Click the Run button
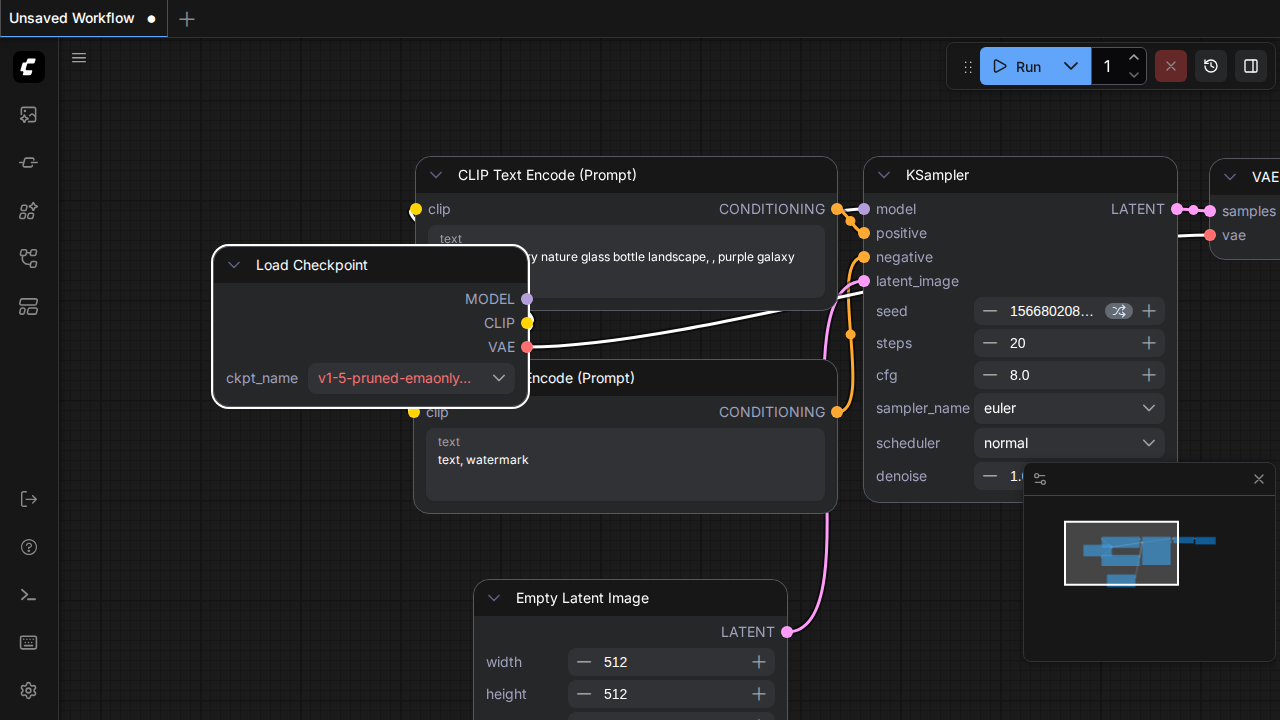Screen dimensions: 1280x720 pos(1018,66)
